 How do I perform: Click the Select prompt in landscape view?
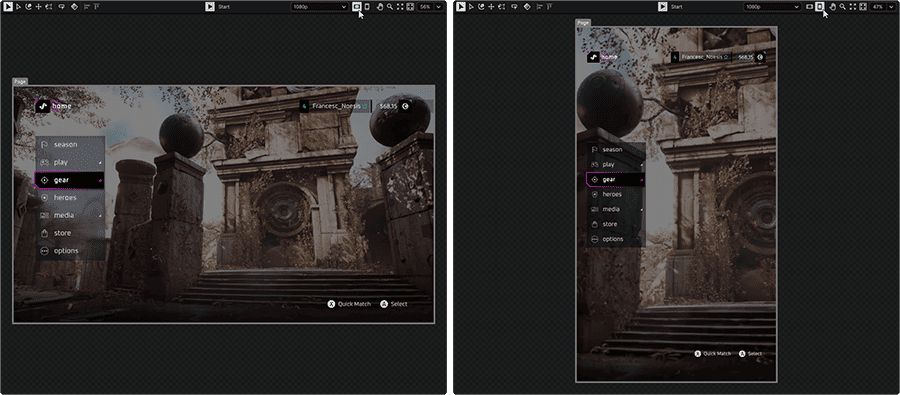(394, 304)
